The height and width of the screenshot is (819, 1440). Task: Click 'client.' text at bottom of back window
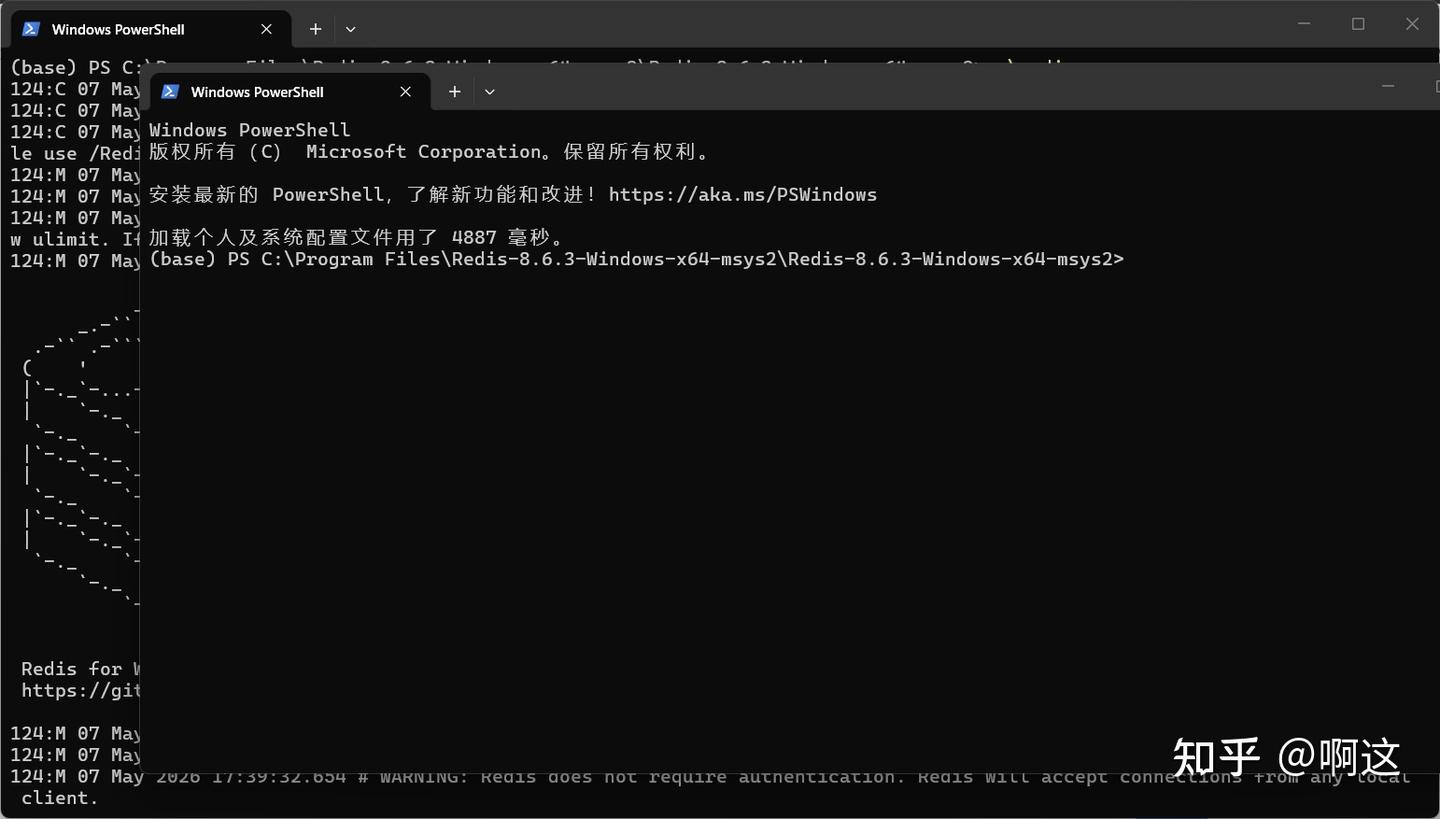click(60, 798)
